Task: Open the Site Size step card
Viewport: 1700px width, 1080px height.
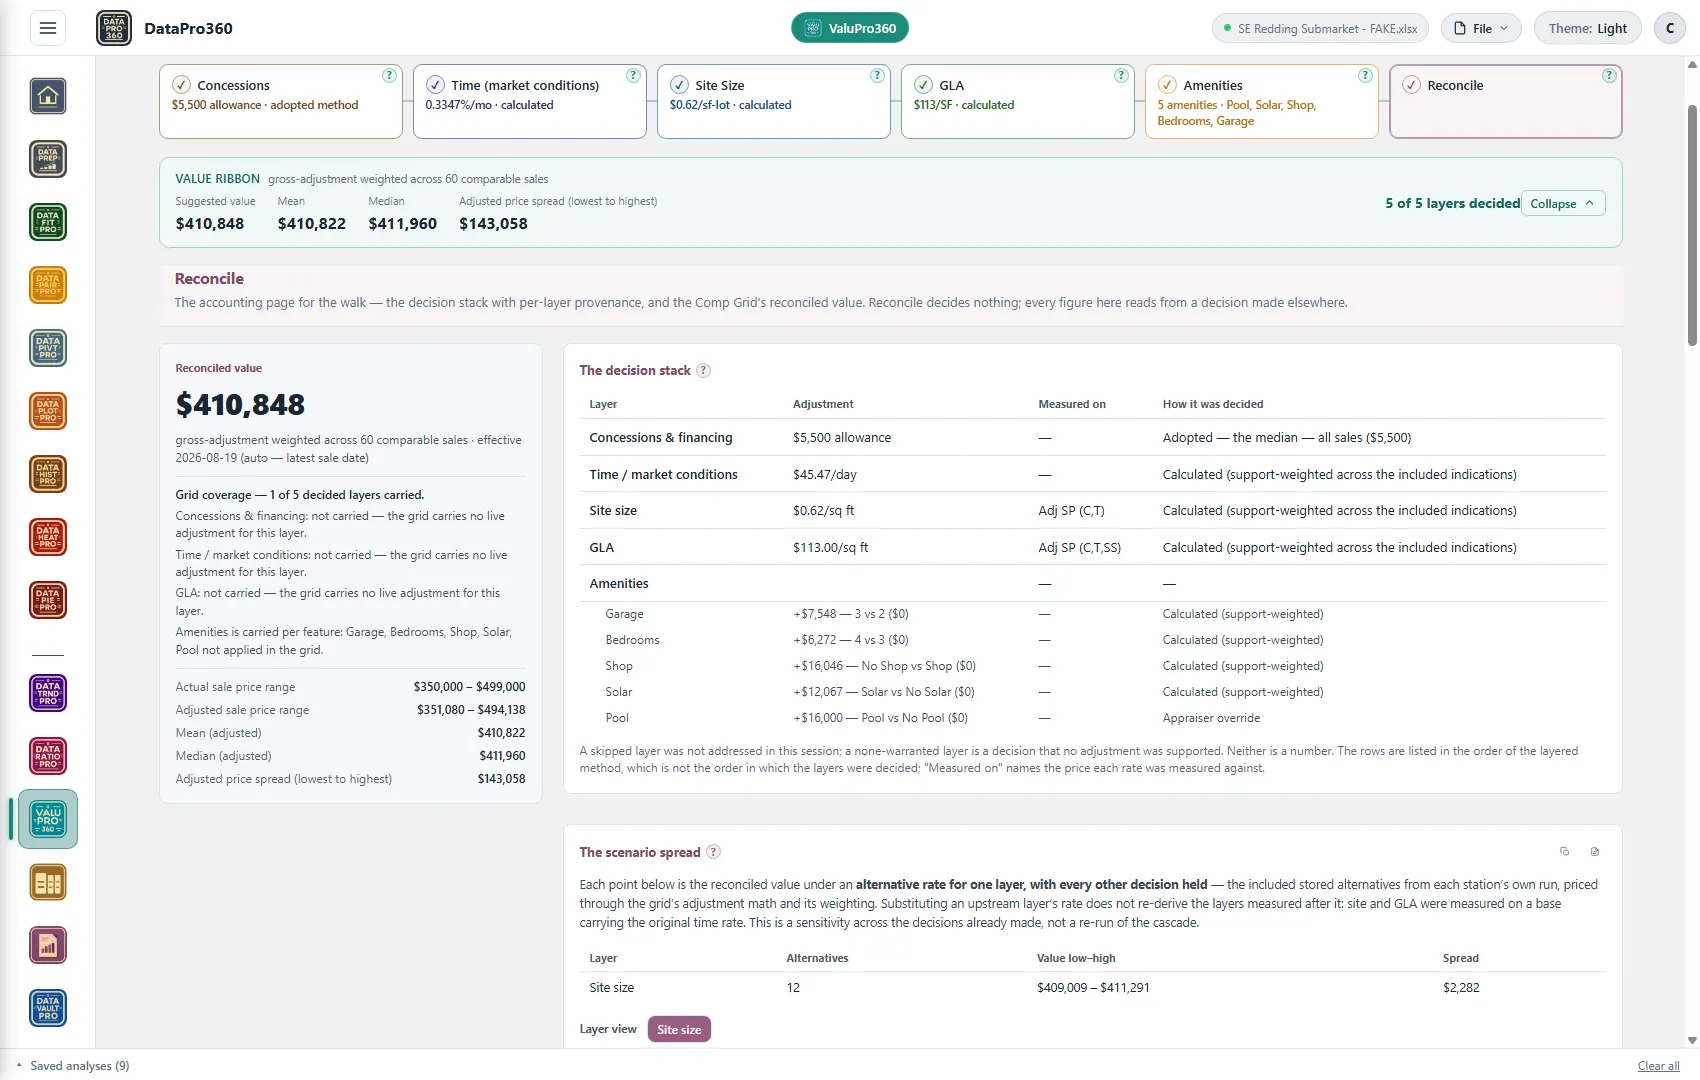Action: point(774,102)
